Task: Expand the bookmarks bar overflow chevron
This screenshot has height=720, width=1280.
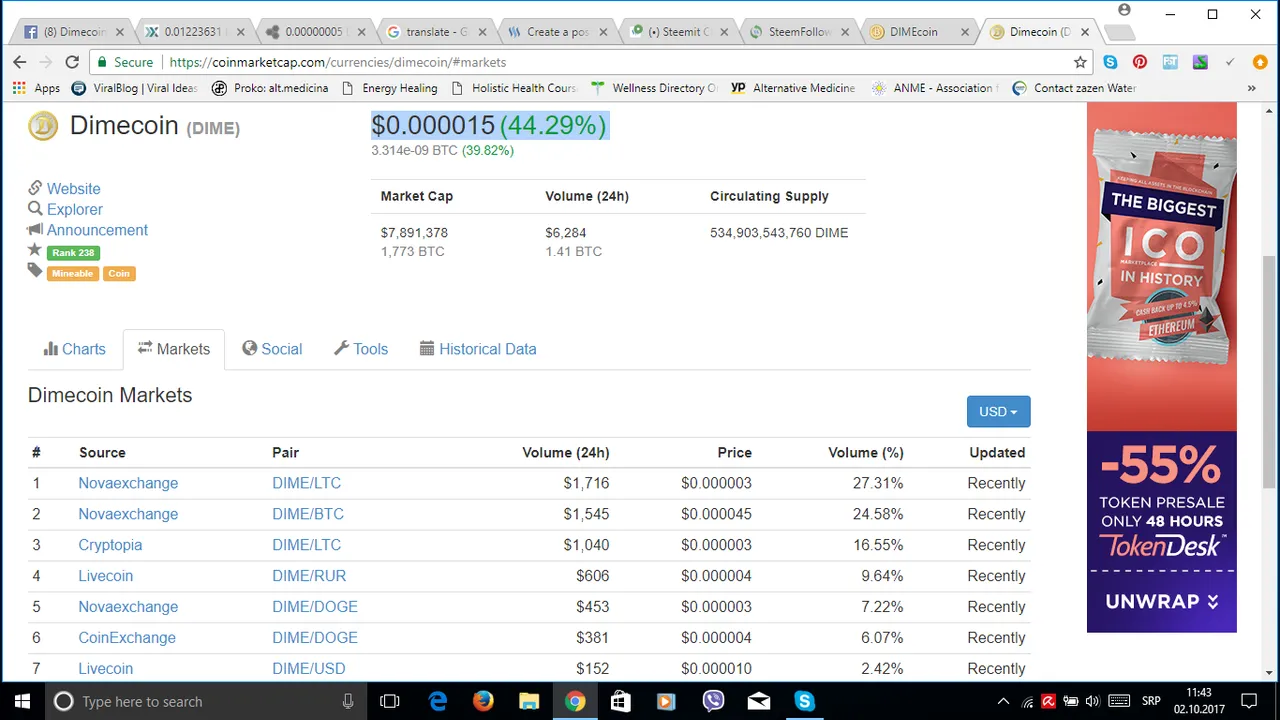Action: [1251, 88]
